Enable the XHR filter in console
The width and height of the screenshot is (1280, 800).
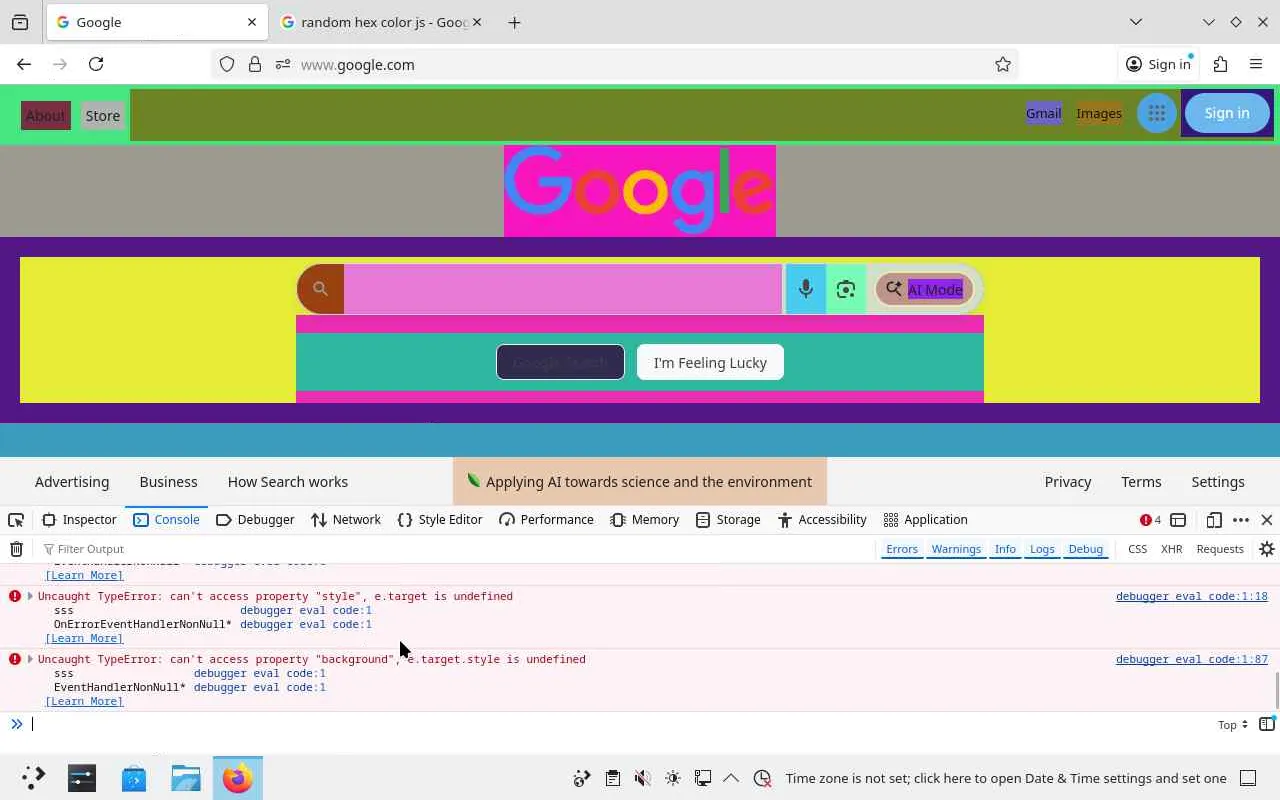1171,549
